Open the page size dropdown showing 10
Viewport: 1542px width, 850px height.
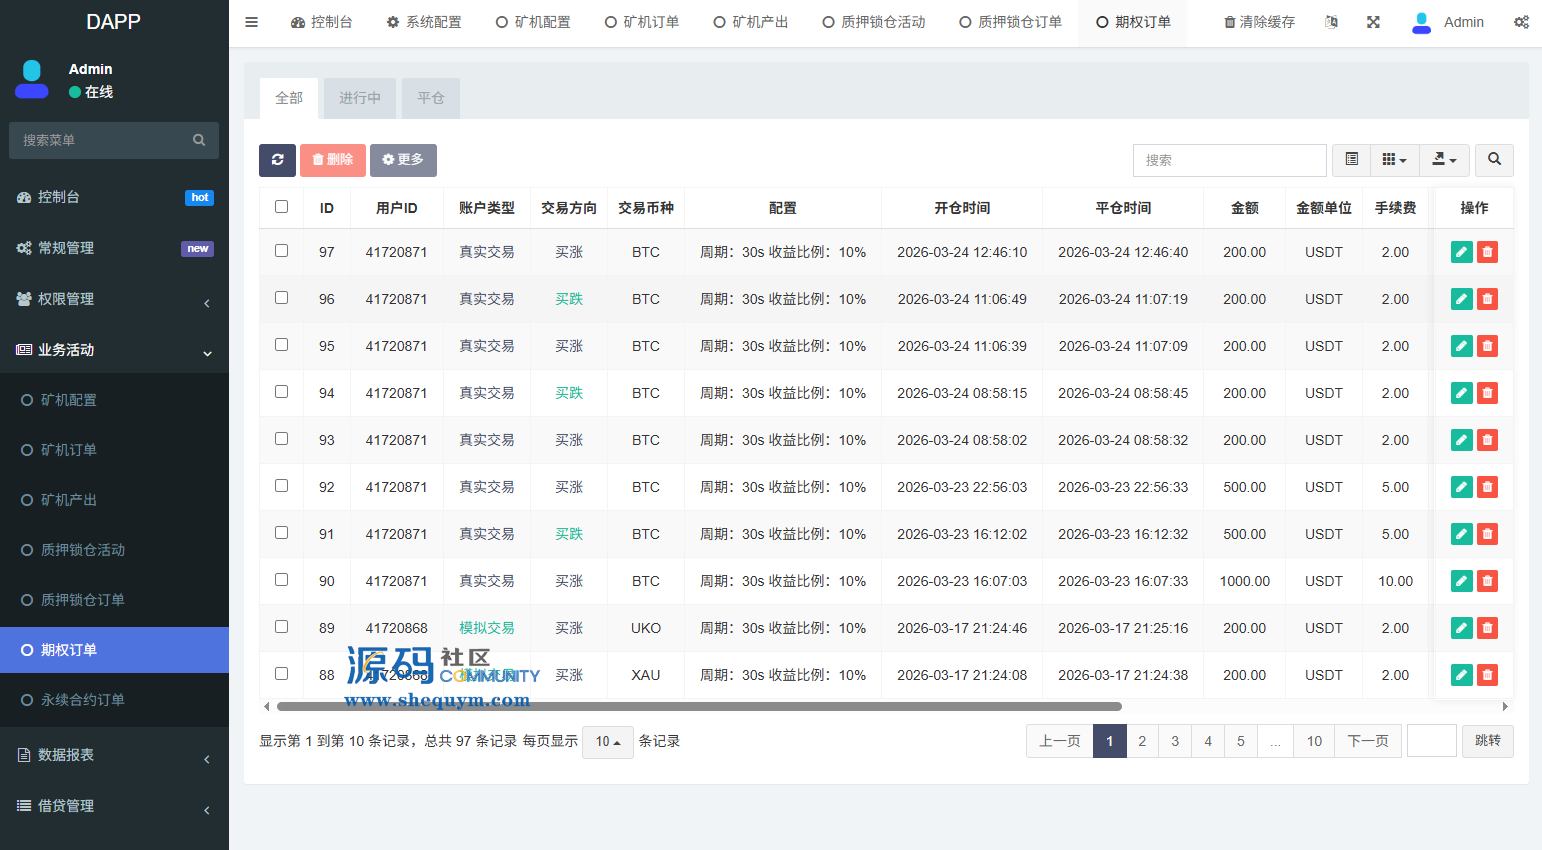click(x=607, y=742)
